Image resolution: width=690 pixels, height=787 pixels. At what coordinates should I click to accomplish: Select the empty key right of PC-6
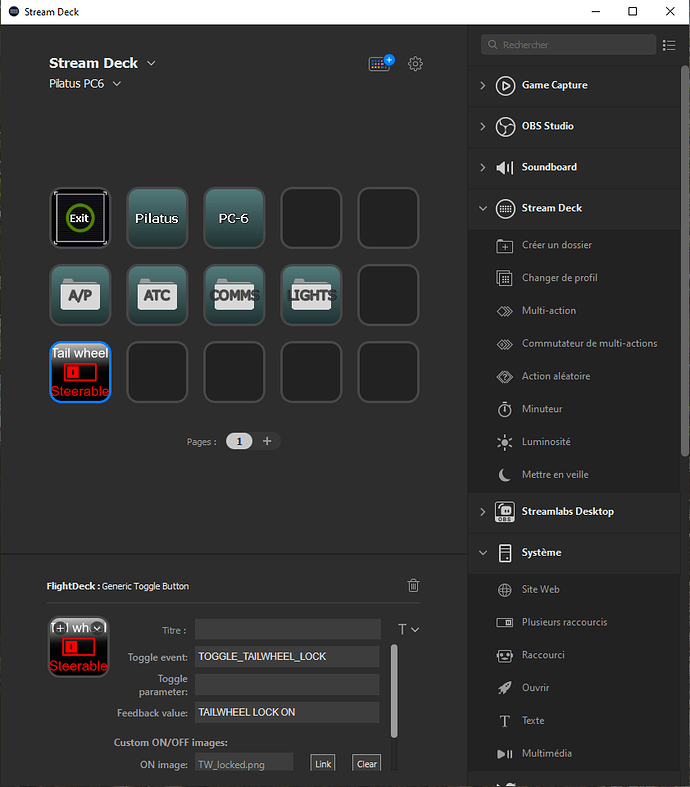tap(311, 218)
